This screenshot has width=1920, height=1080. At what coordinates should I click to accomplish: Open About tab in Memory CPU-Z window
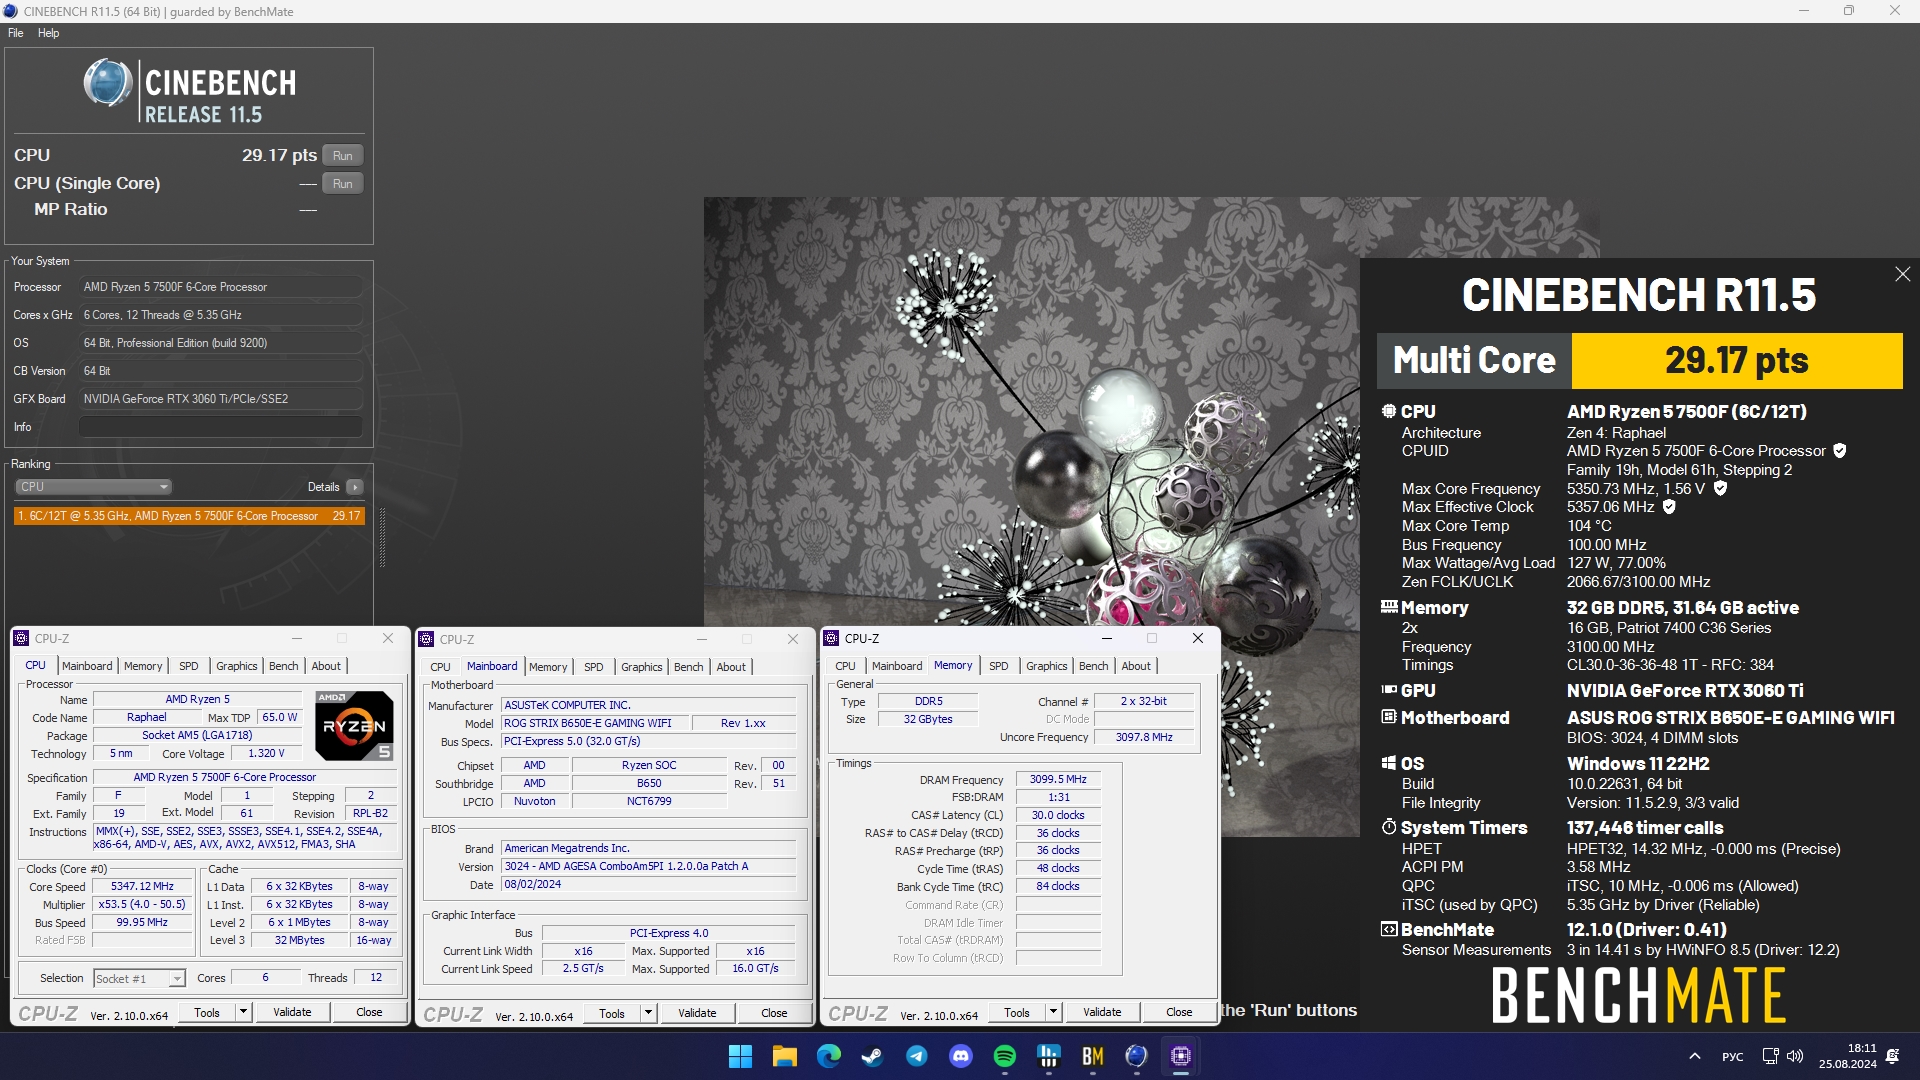point(1136,666)
